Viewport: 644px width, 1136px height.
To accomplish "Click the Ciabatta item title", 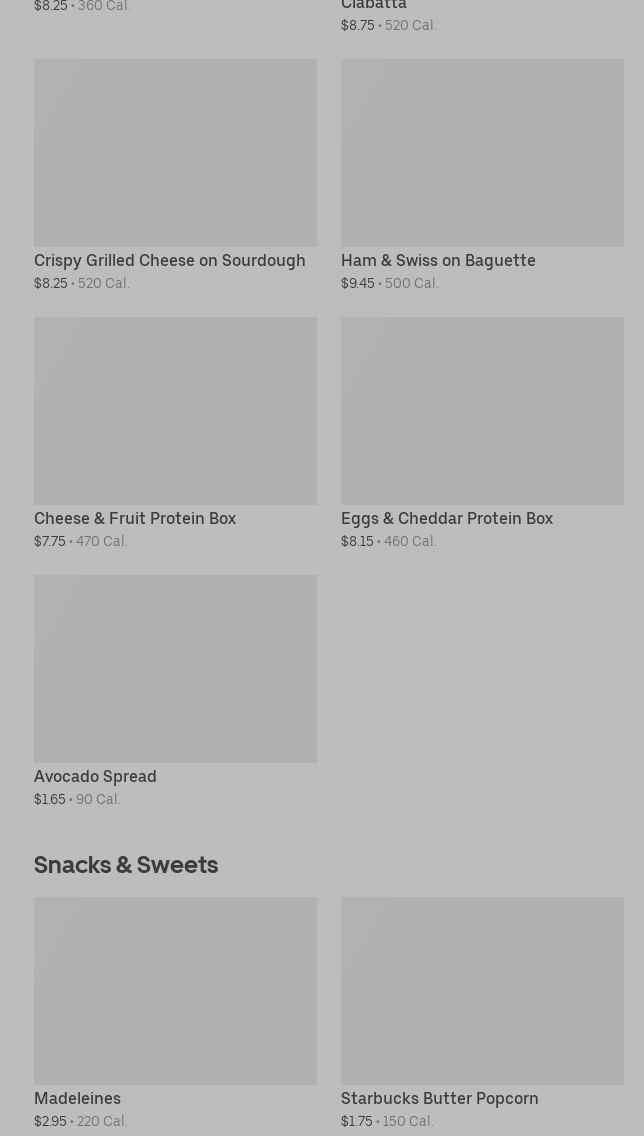I will coord(374,6).
